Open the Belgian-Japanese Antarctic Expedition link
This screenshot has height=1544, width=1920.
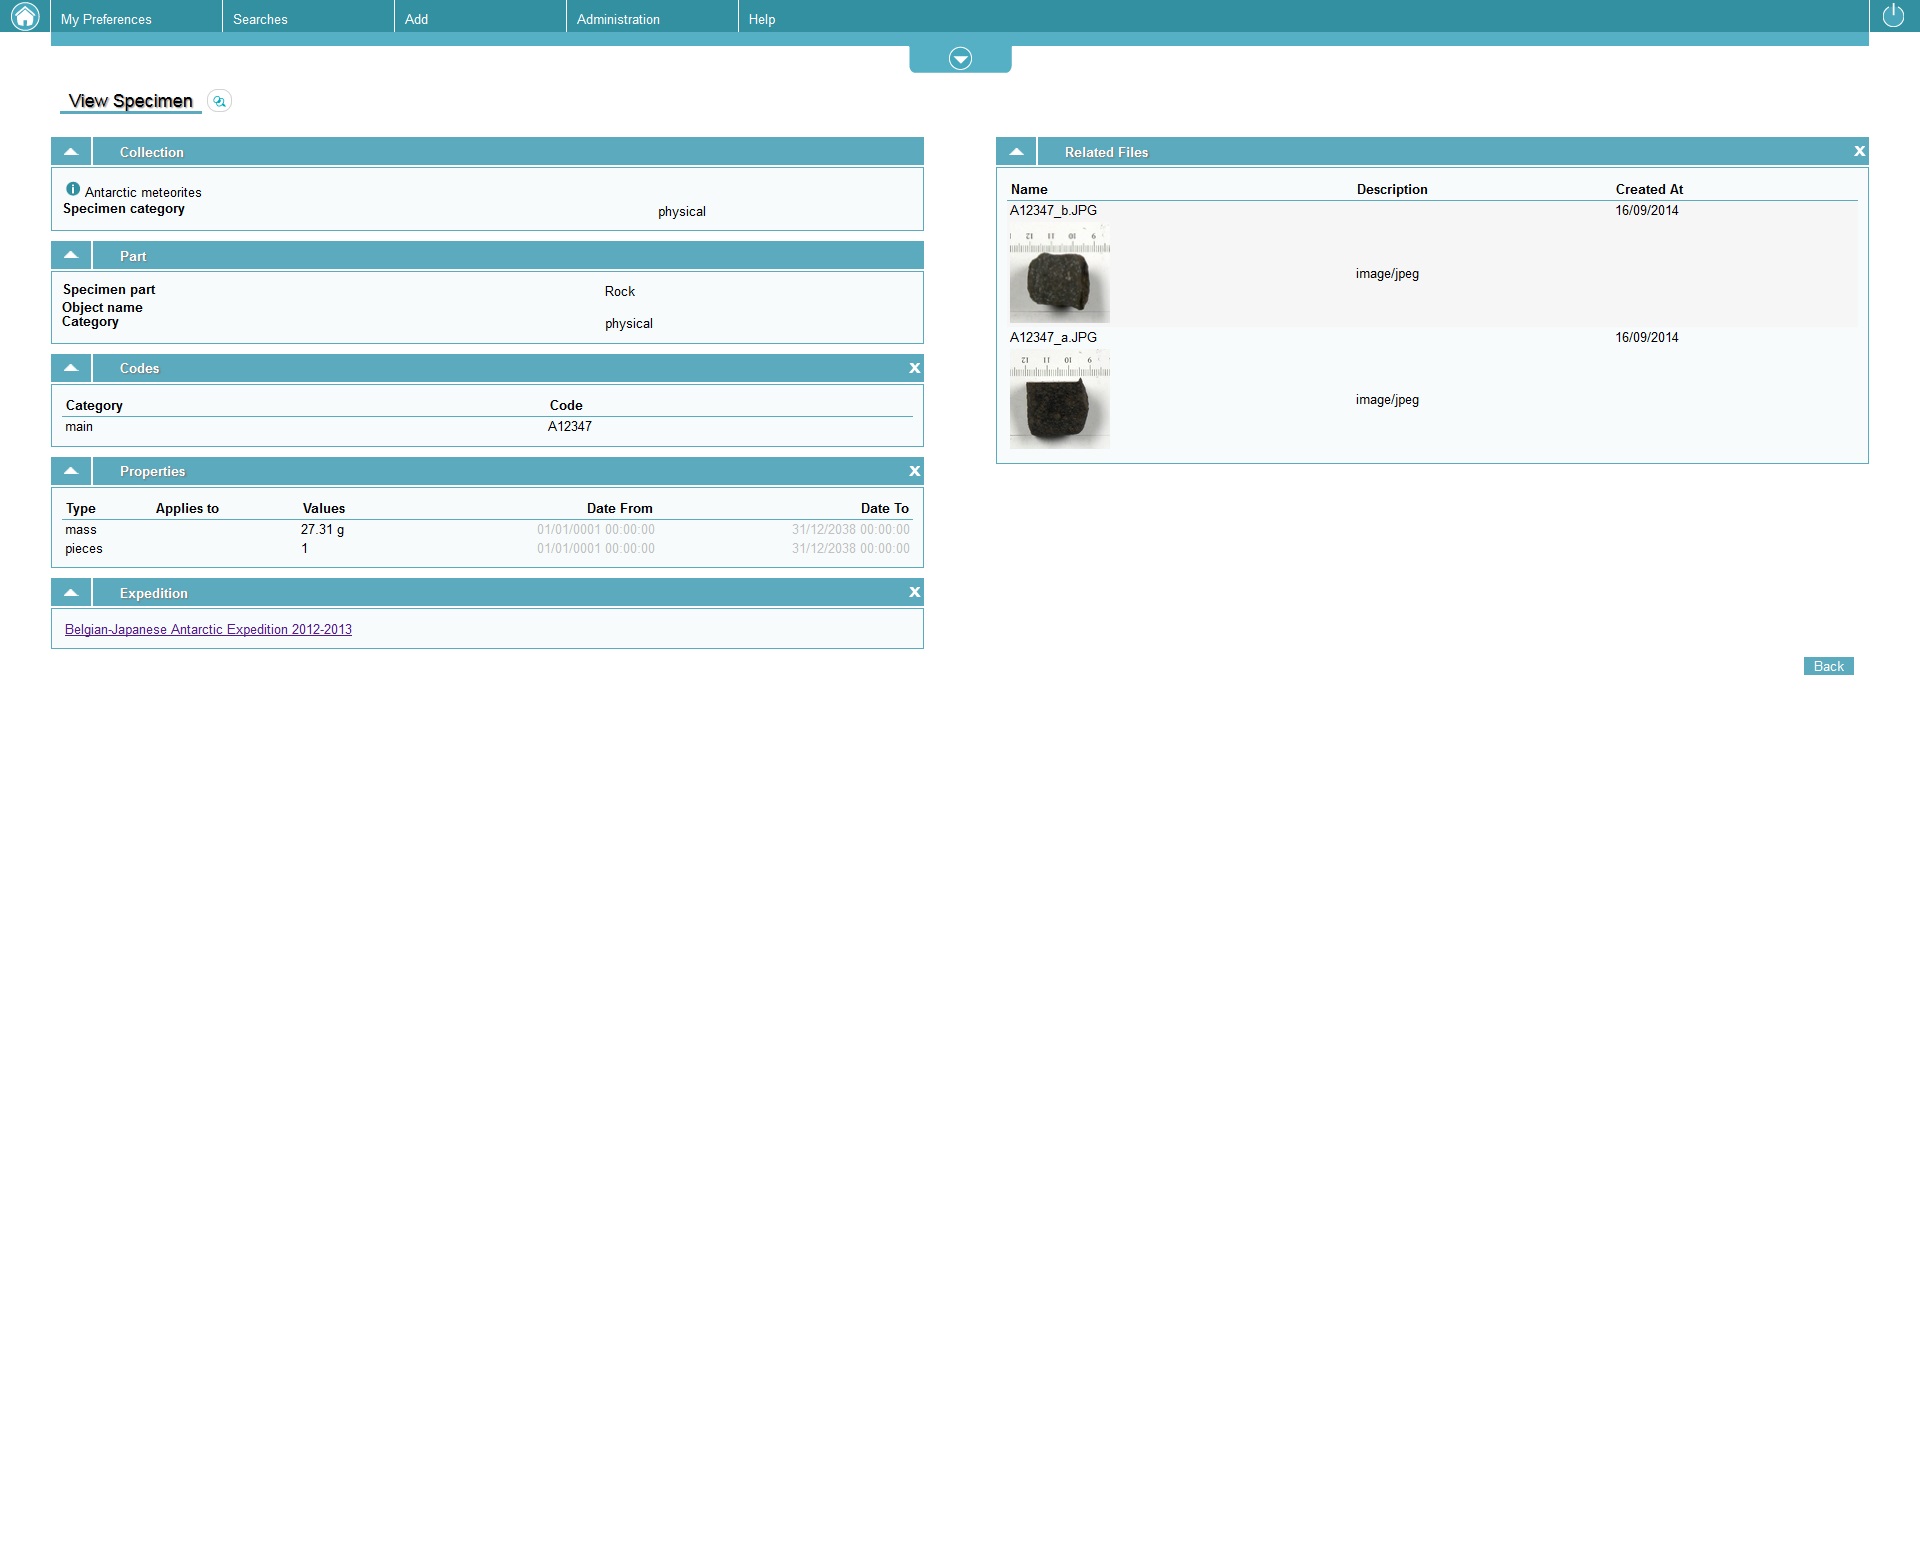[x=208, y=629]
